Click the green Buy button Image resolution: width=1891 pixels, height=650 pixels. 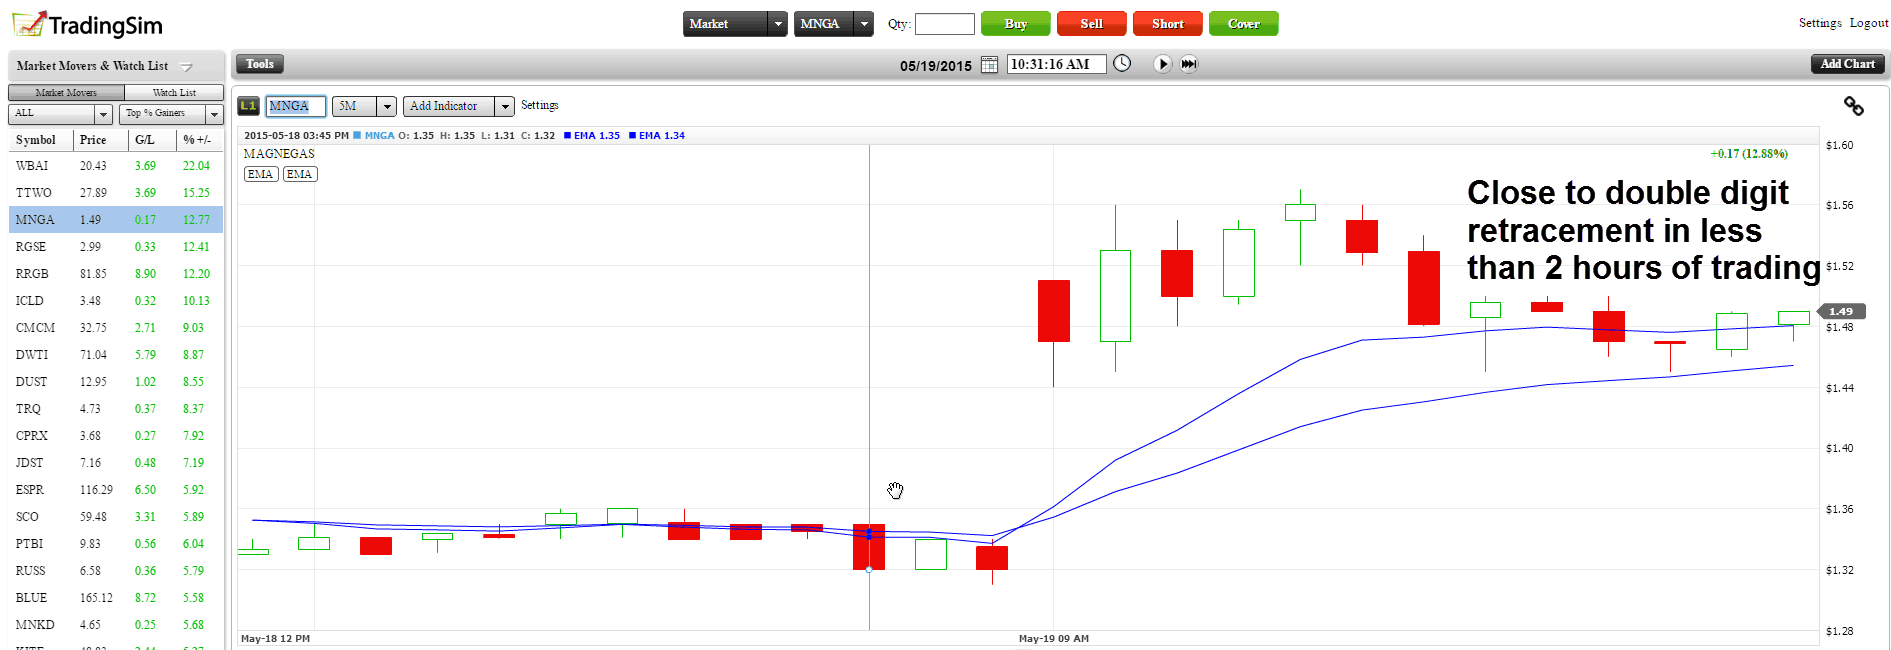1015,24
